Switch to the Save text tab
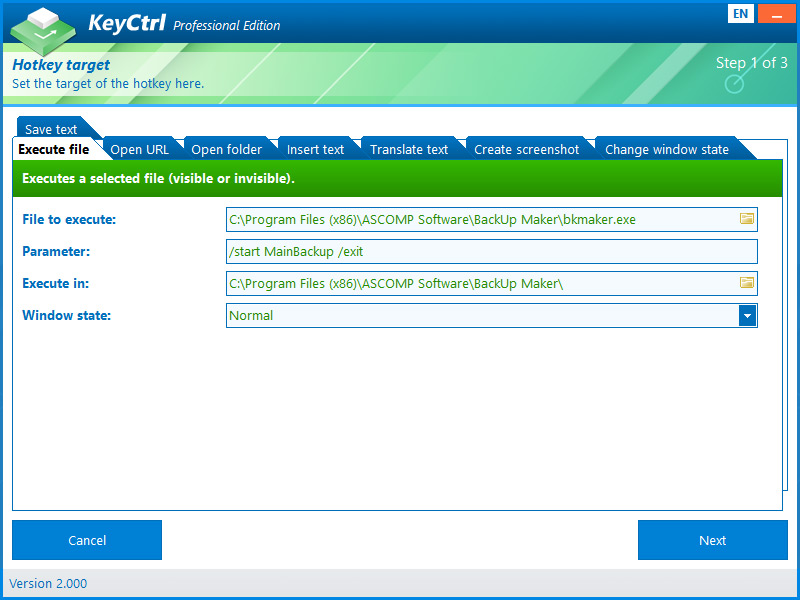Screen dimensions: 800x600 click(51, 129)
